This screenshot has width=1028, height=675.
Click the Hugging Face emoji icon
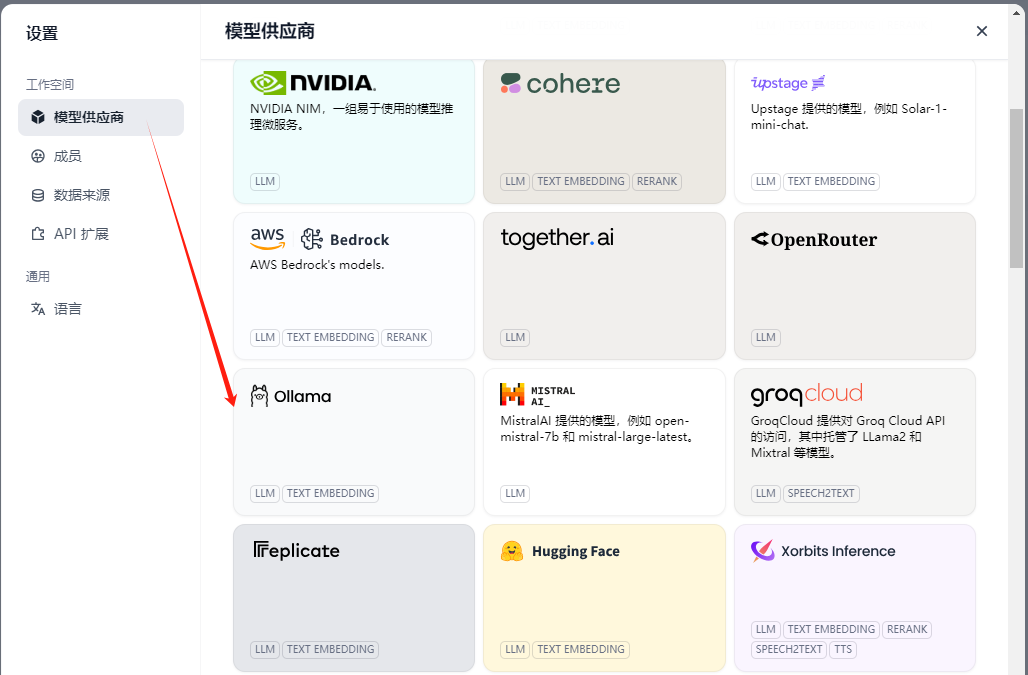pos(512,551)
